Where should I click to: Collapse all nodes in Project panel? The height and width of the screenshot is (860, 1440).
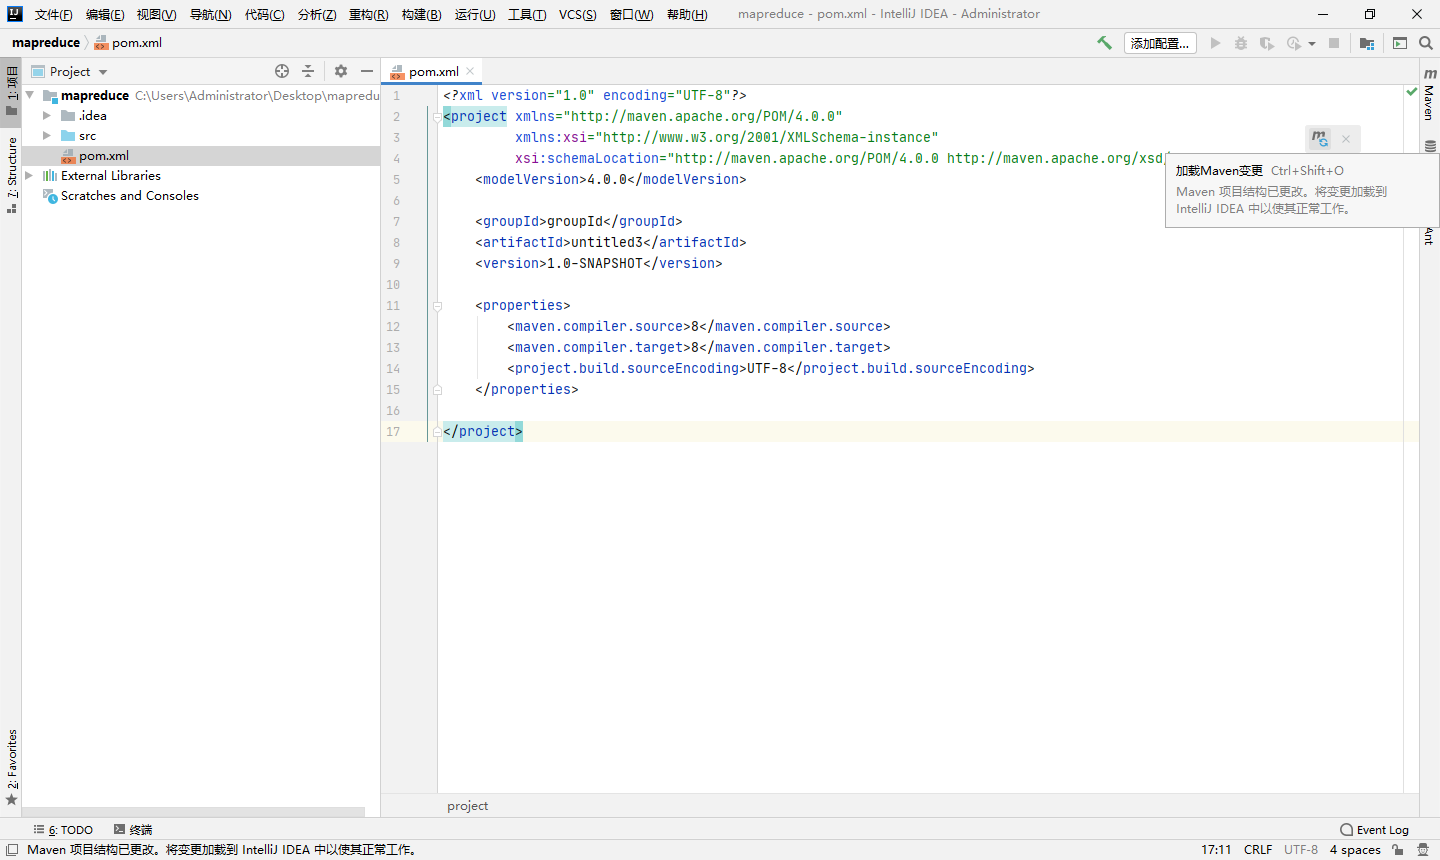tap(308, 71)
